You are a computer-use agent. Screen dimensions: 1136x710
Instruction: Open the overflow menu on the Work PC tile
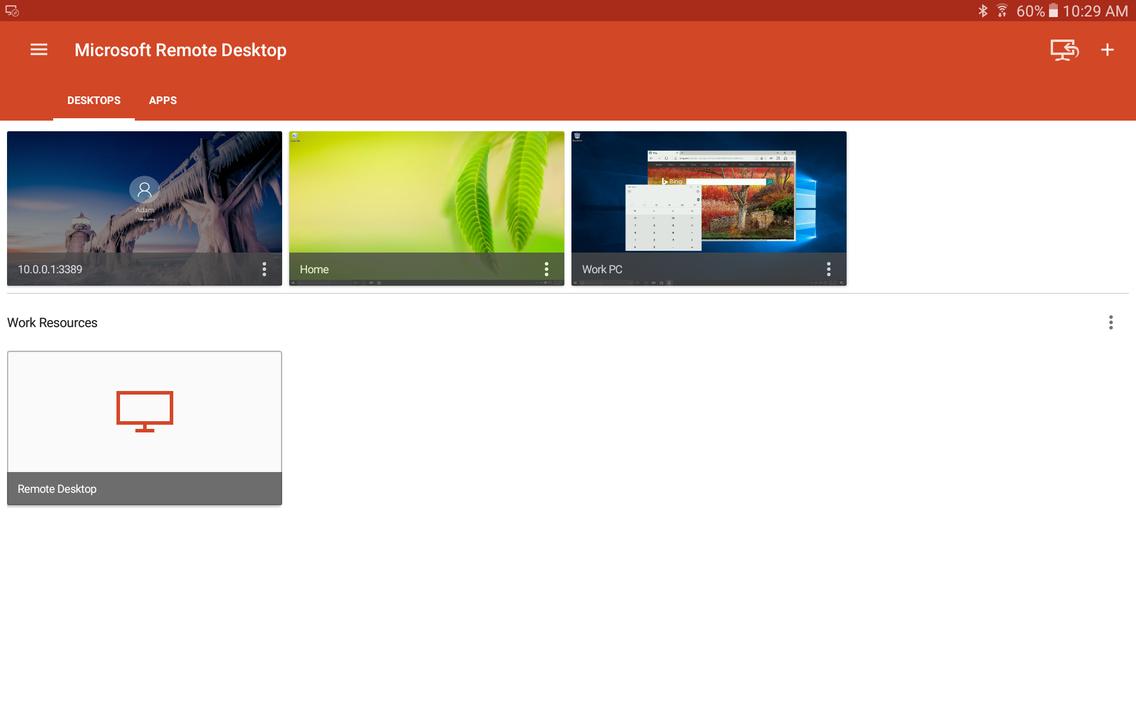(828, 268)
